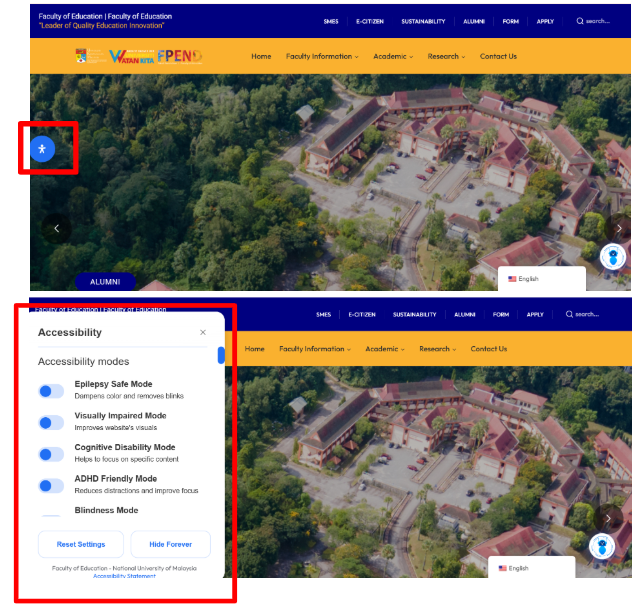This screenshot has height=604, width=634.
Task: Open the blue accessibility widget icon
Action: click(x=42, y=149)
